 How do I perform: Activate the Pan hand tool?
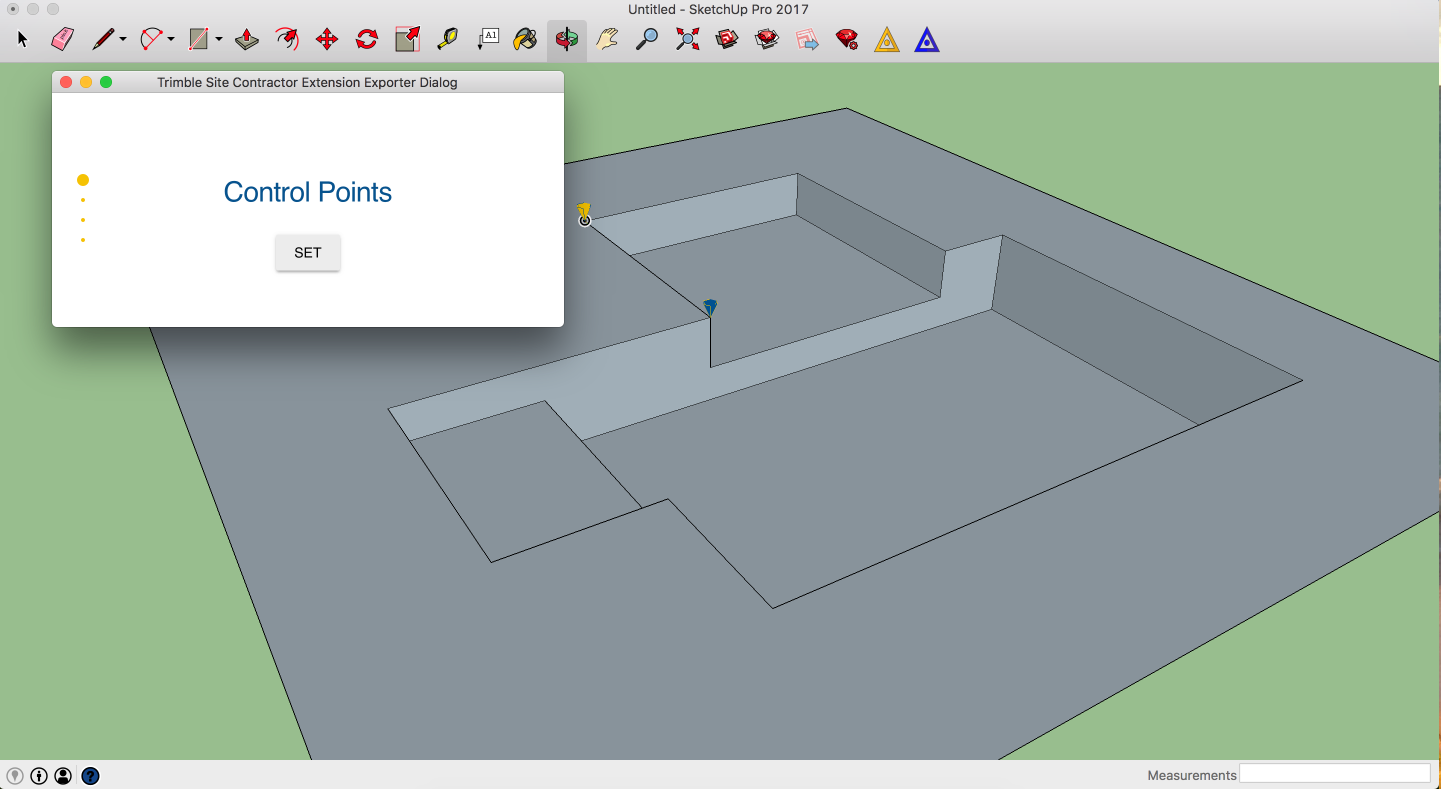tap(606, 38)
